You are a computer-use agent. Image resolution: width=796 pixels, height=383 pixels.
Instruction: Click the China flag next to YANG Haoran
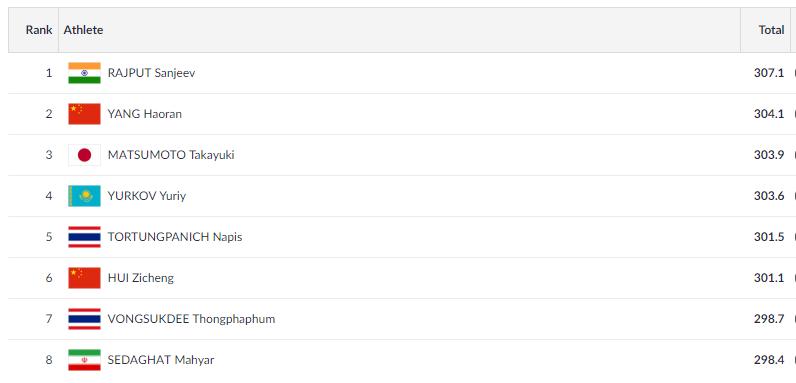84,114
